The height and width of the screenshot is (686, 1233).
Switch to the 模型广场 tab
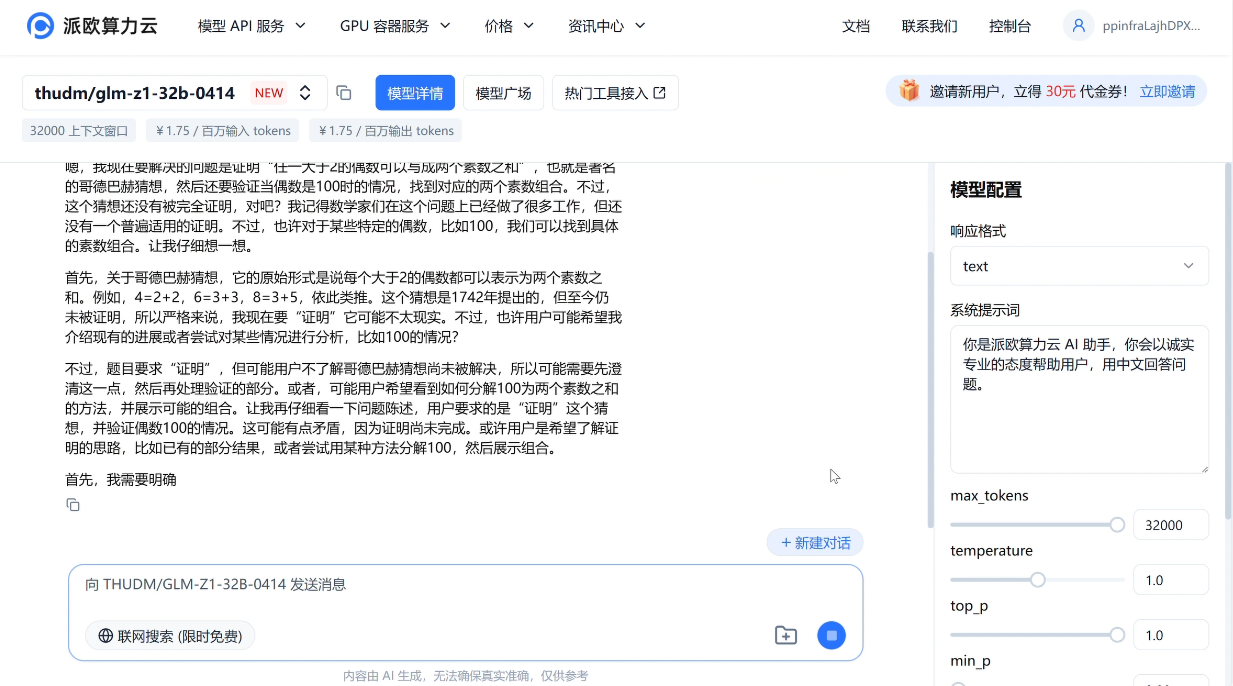tap(503, 93)
